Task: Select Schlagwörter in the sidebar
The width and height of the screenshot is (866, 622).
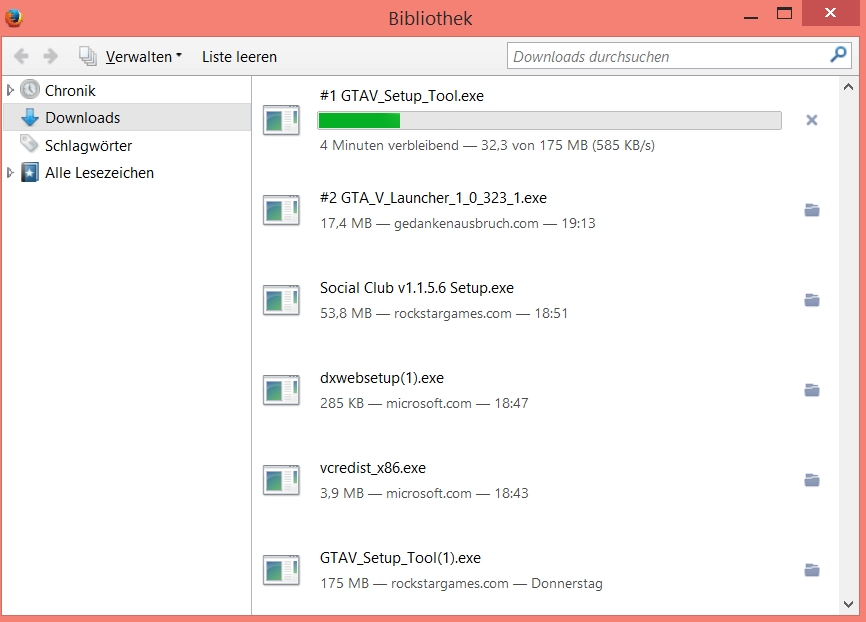Action: [x=88, y=145]
